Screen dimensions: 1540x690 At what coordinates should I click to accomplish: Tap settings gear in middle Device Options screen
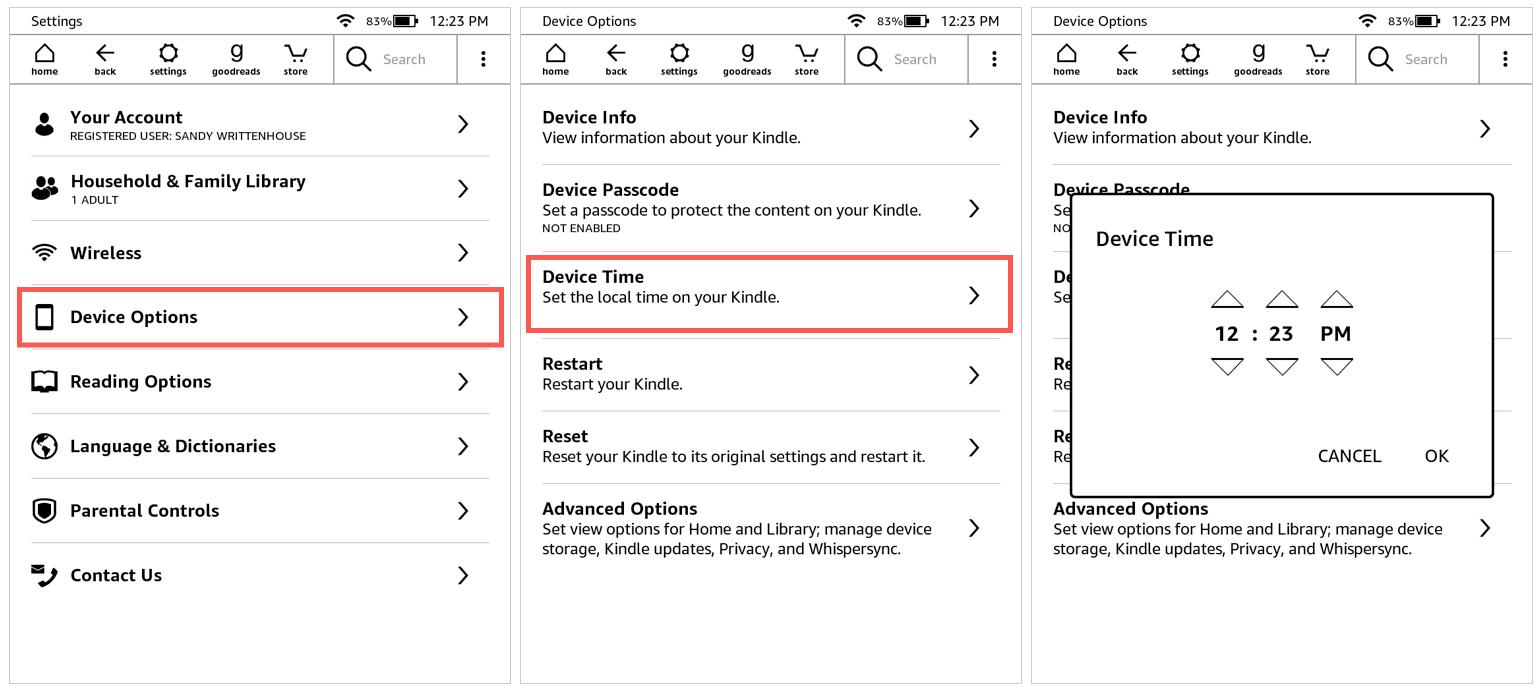click(x=679, y=59)
